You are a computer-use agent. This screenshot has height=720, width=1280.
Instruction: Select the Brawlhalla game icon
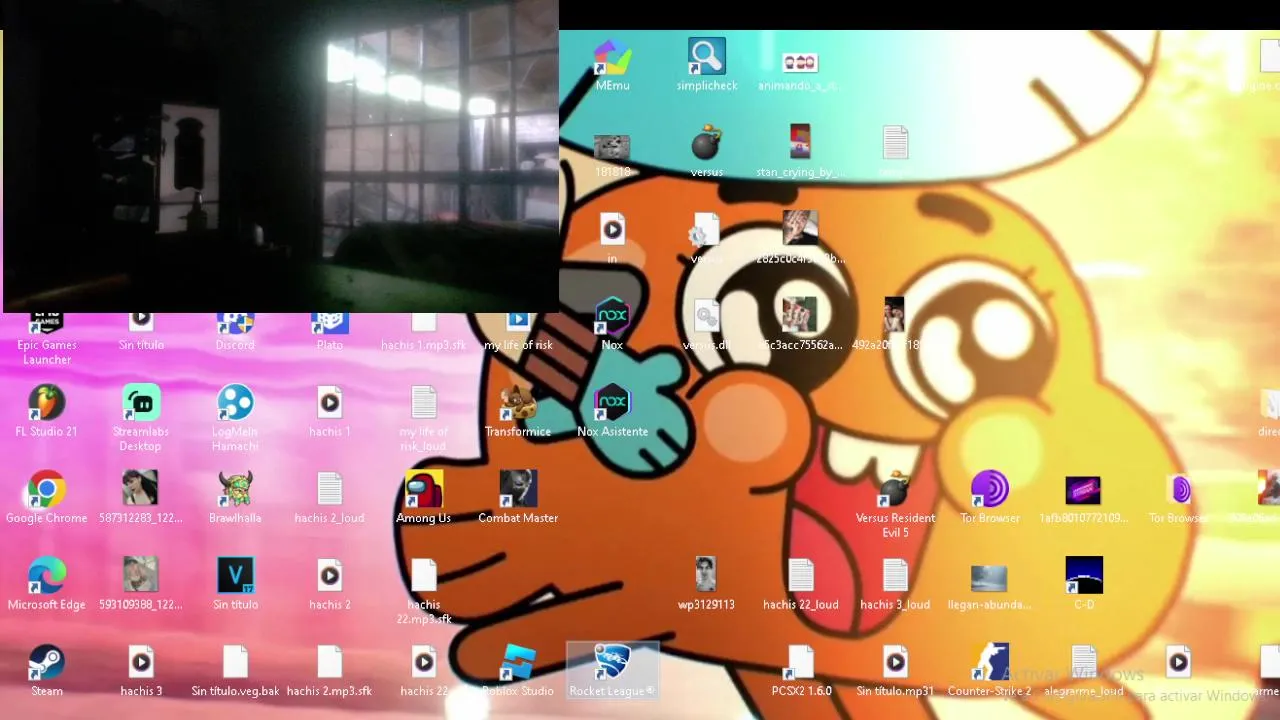235,498
